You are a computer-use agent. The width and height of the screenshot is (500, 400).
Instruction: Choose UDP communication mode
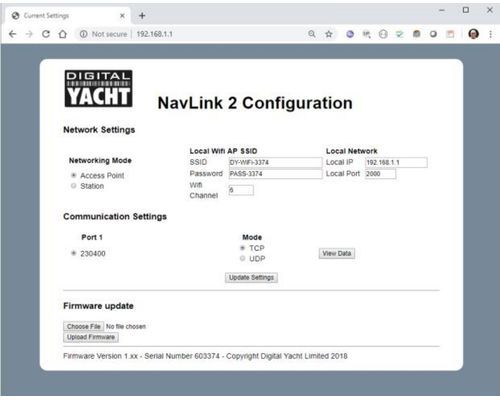[243, 258]
